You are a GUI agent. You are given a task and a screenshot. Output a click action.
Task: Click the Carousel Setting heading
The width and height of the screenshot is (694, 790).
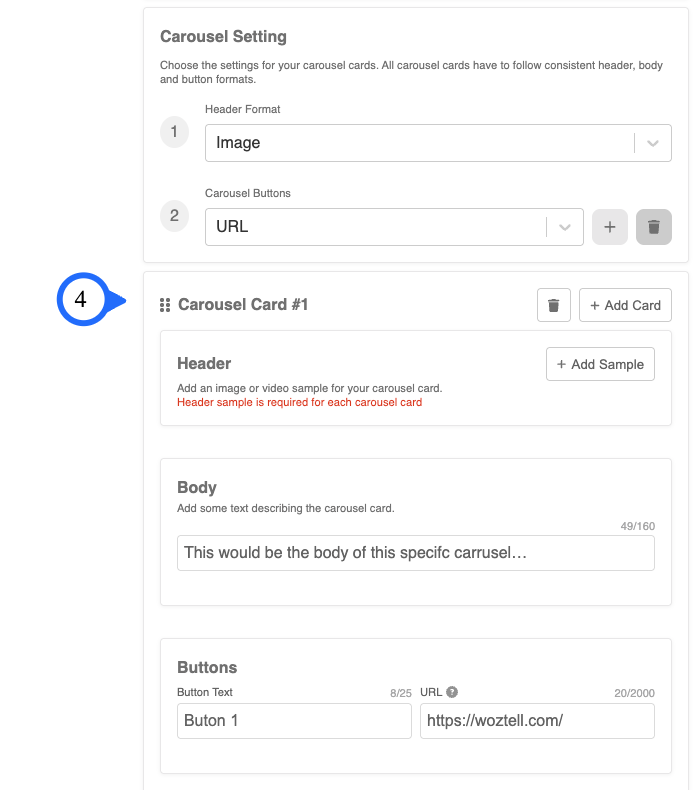pos(223,37)
